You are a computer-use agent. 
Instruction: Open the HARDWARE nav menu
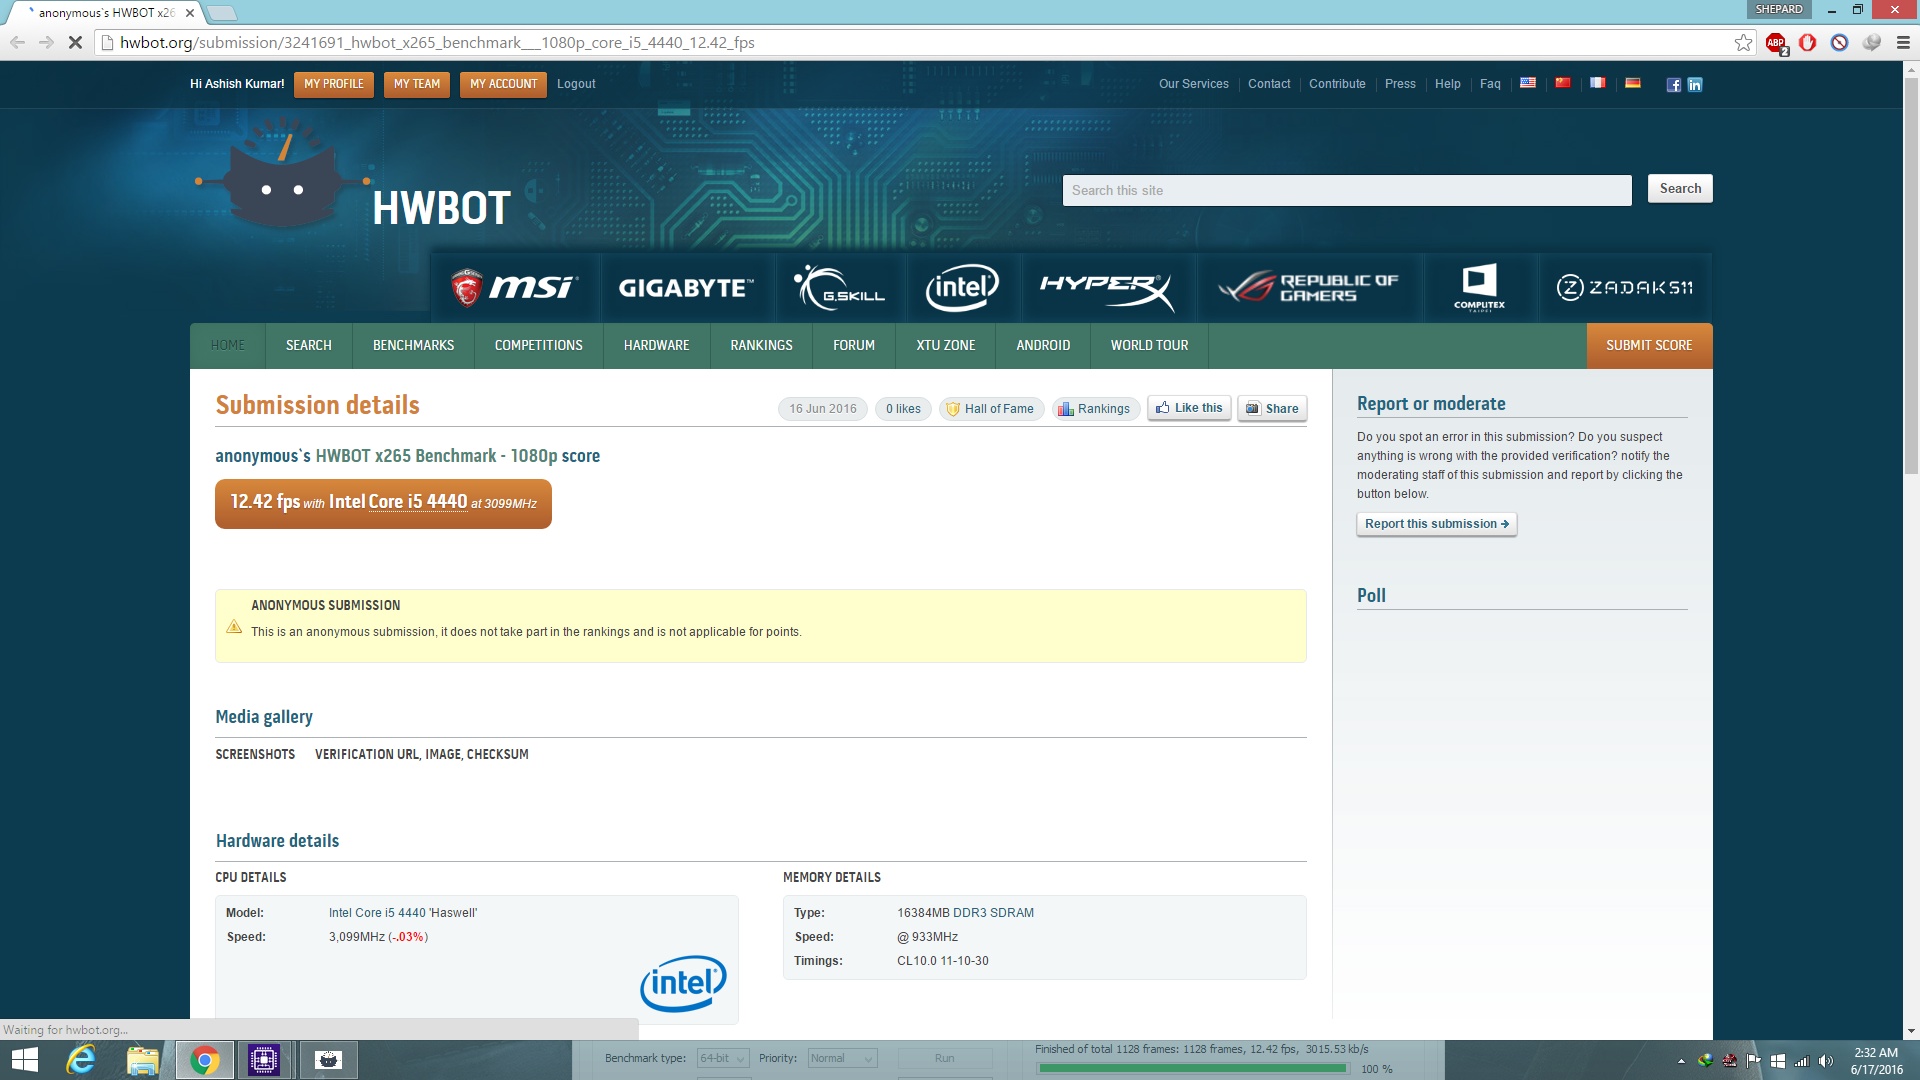pos(656,345)
